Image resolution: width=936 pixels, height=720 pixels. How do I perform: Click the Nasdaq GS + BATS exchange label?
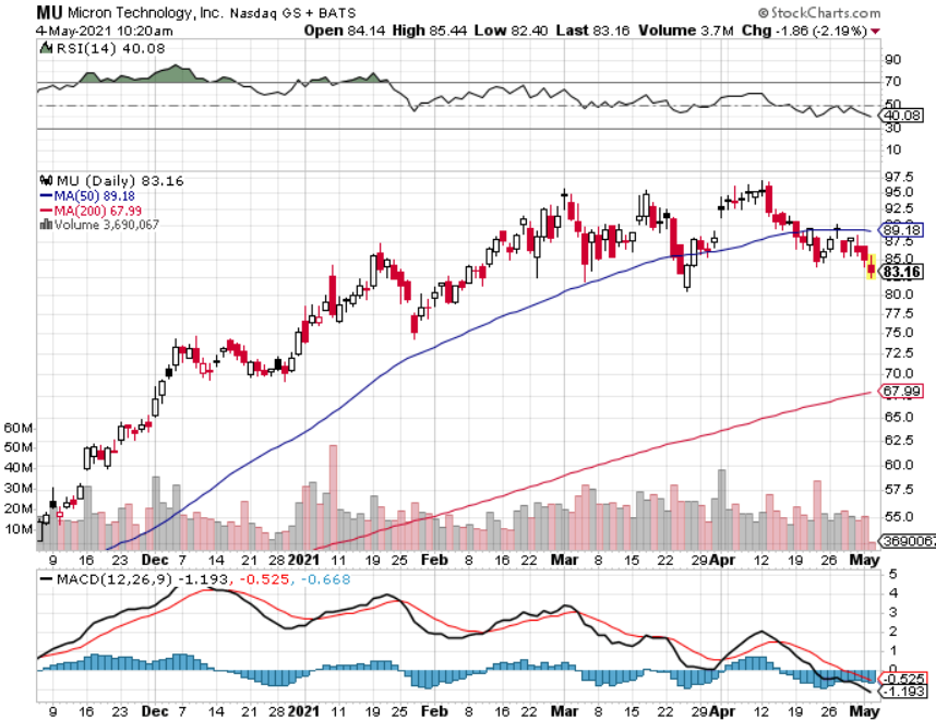292,13
